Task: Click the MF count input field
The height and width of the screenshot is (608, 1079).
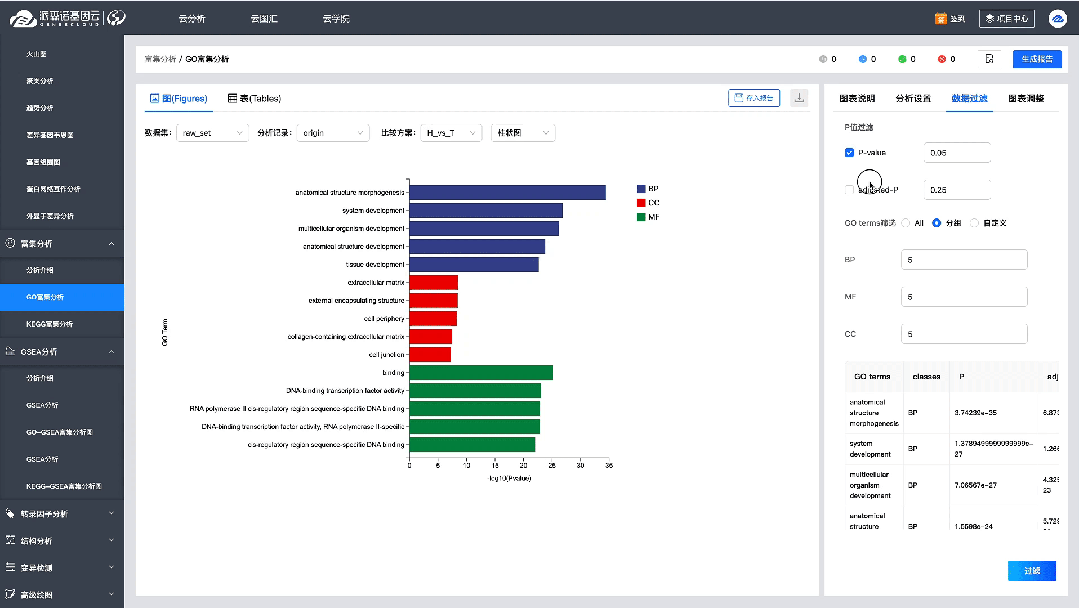Action: tap(964, 297)
